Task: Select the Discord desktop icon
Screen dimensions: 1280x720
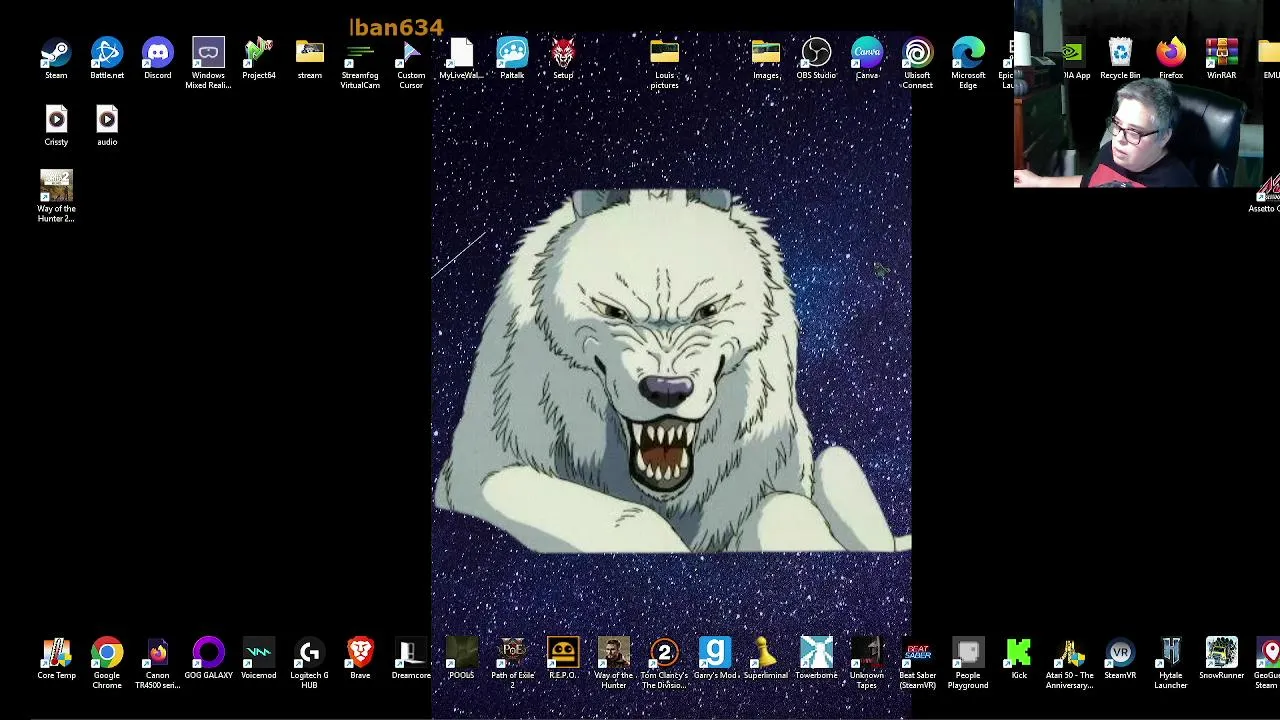Action: pos(157,54)
